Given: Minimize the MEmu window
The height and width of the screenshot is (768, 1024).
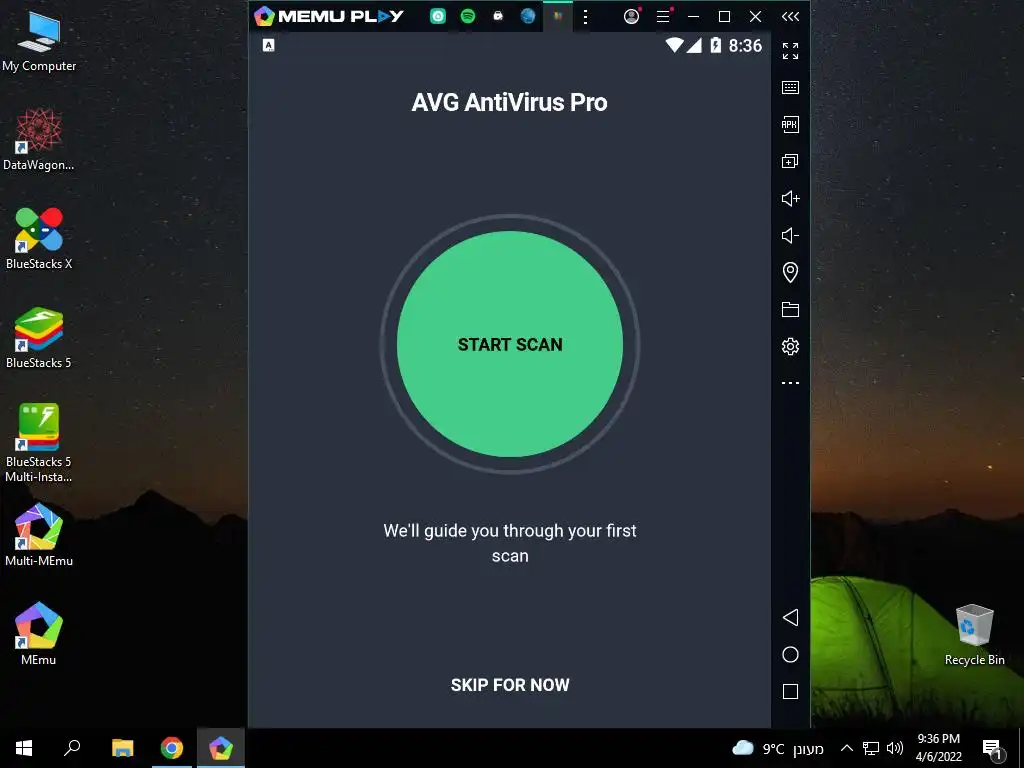Looking at the screenshot, I should click(x=694, y=16).
